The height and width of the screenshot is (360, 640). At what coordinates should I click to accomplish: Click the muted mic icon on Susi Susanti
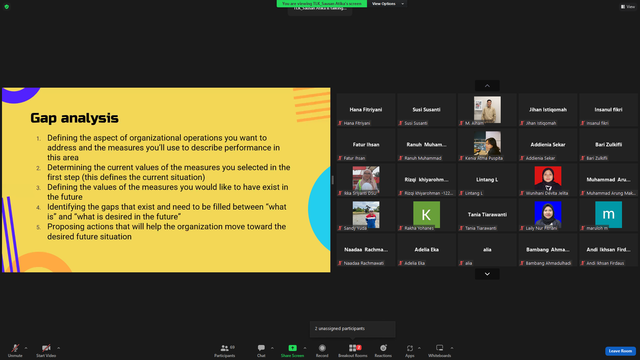(x=401, y=123)
